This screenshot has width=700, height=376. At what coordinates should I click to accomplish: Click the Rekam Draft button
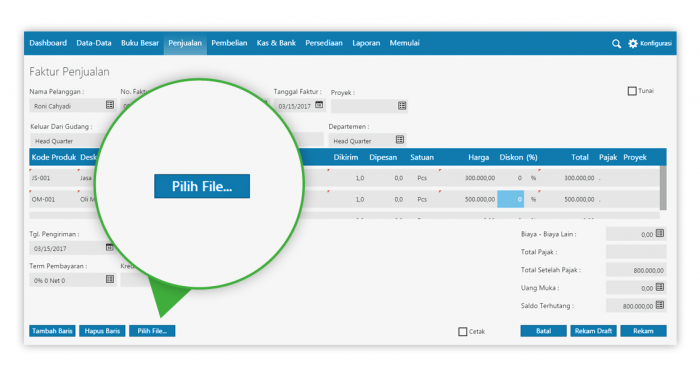[x=593, y=331]
